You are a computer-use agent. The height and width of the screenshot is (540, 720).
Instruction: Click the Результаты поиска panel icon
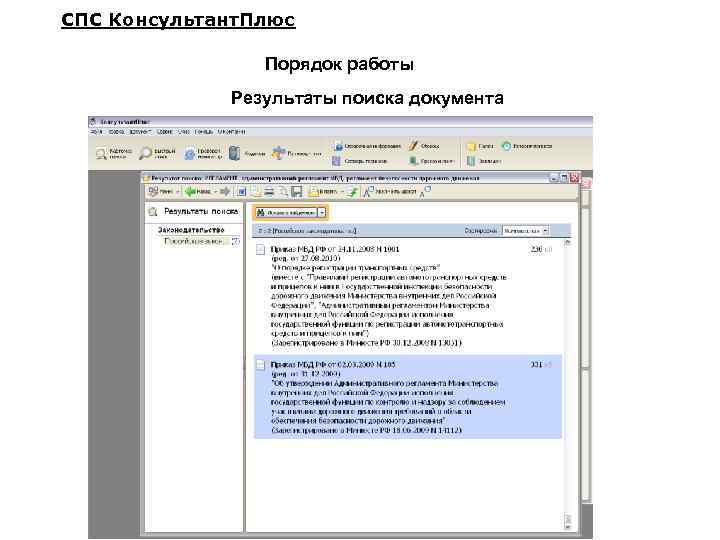coord(153,212)
